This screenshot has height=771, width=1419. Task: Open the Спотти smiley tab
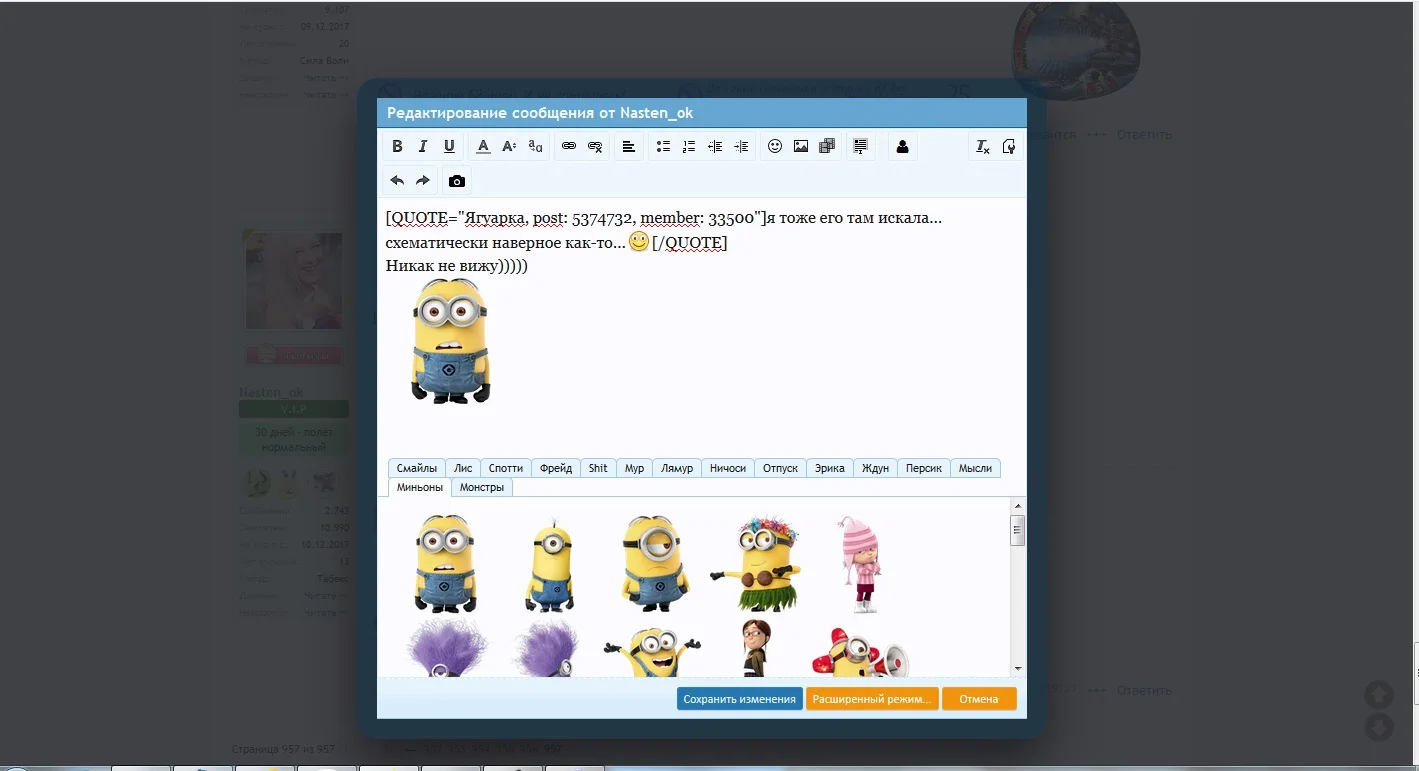click(x=506, y=468)
